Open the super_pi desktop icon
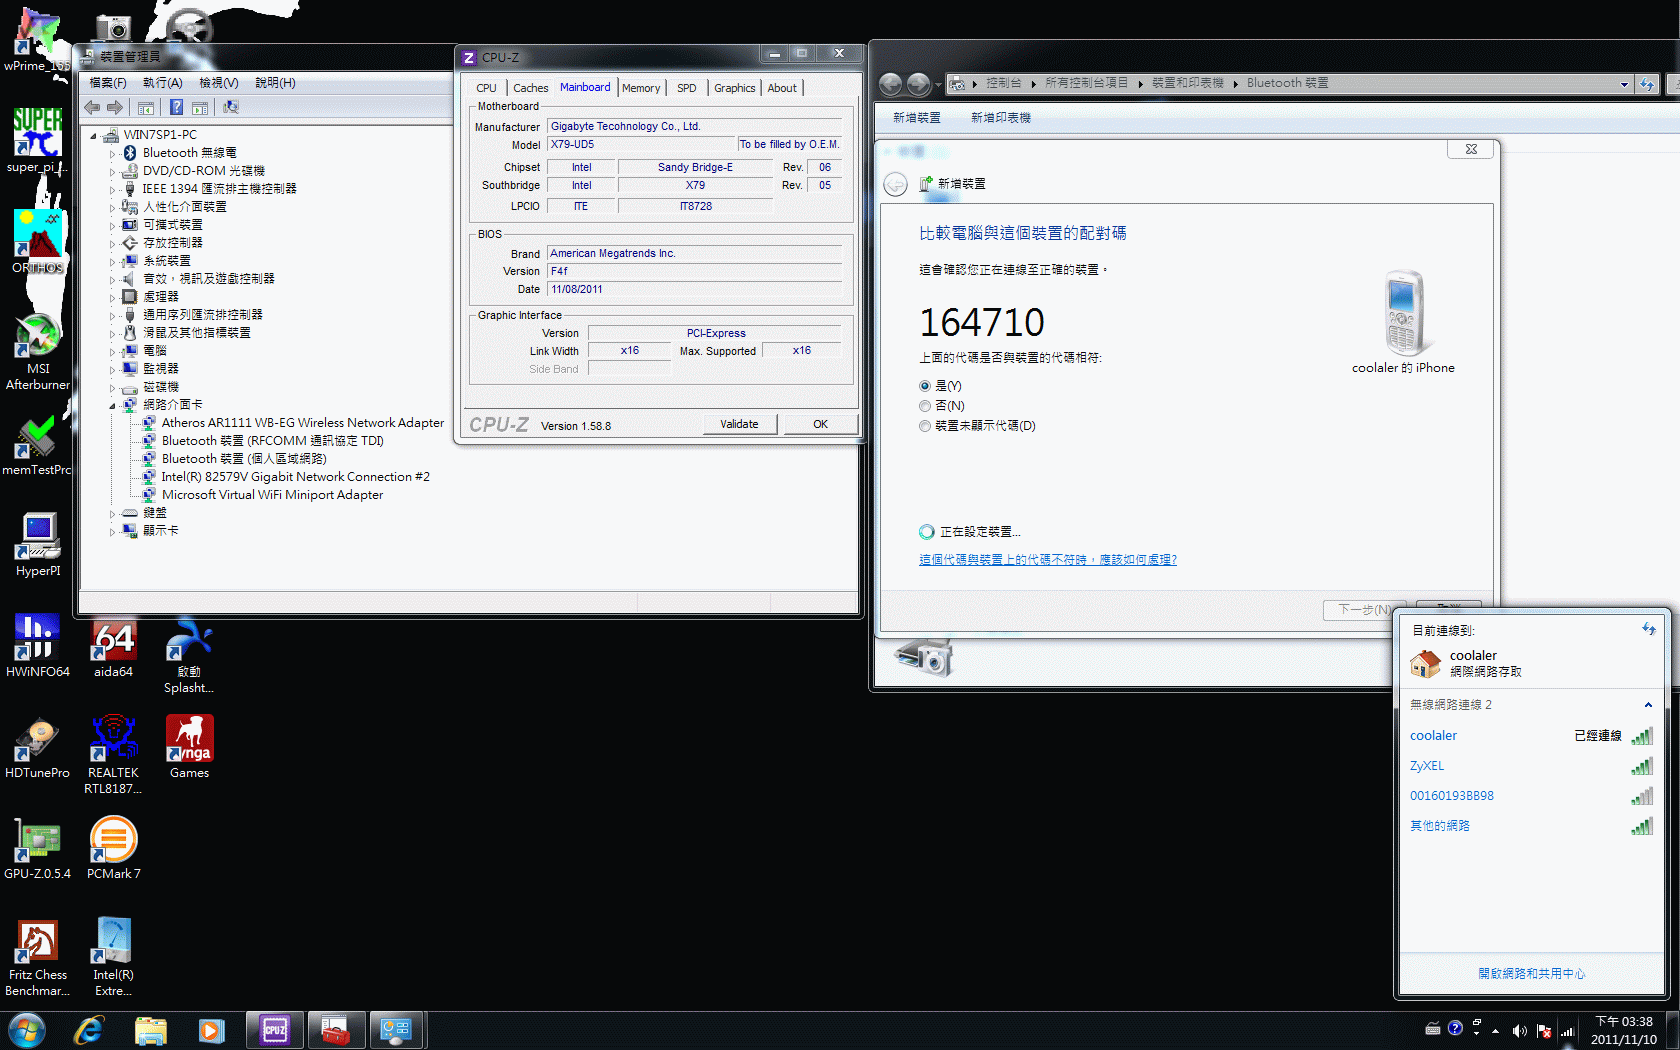The height and width of the screenshot is (1050, 1680). tap(38, 141)
